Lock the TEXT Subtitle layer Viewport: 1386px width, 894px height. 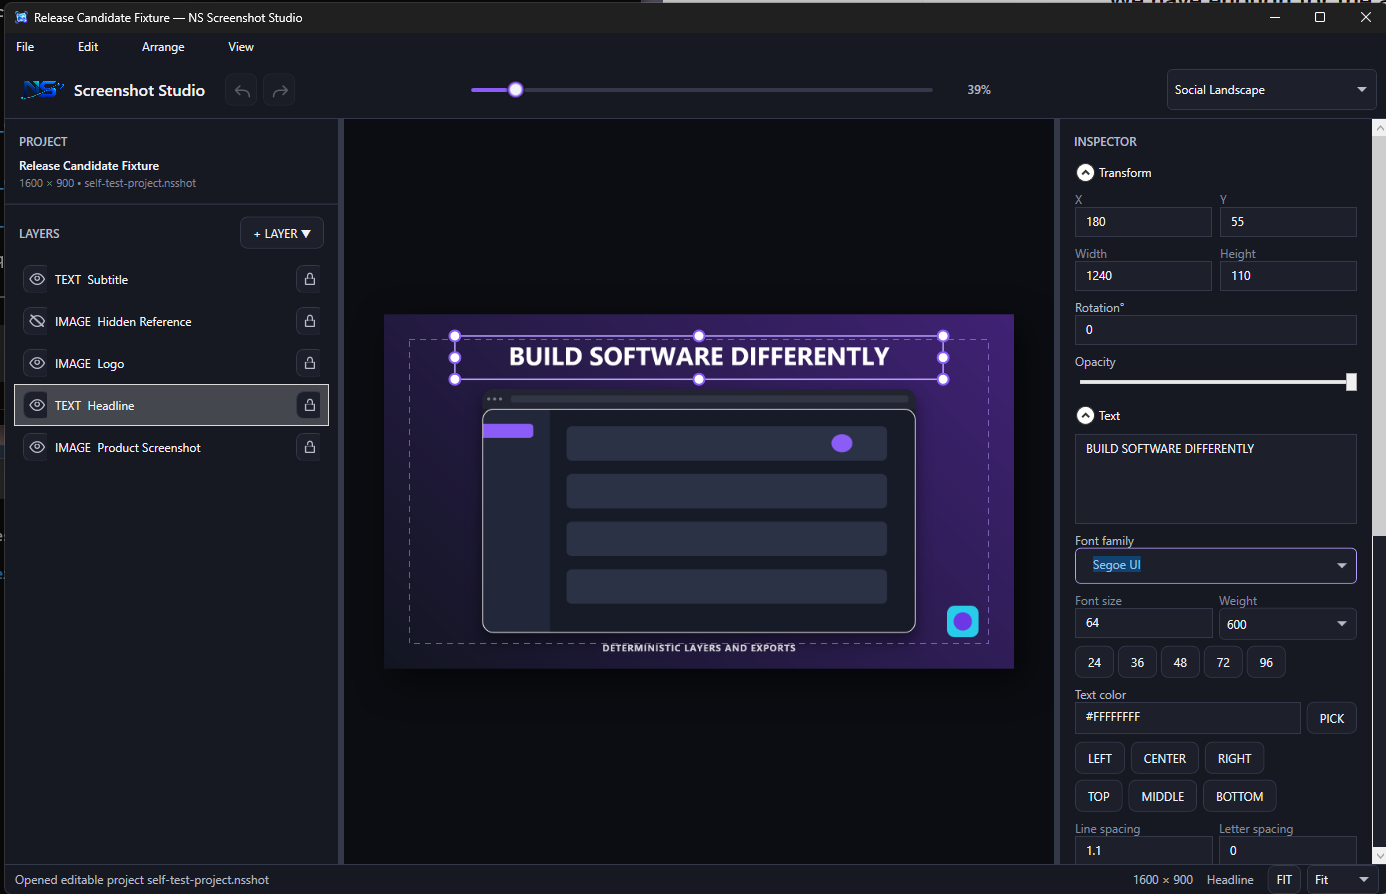click(x=310, y=279)
